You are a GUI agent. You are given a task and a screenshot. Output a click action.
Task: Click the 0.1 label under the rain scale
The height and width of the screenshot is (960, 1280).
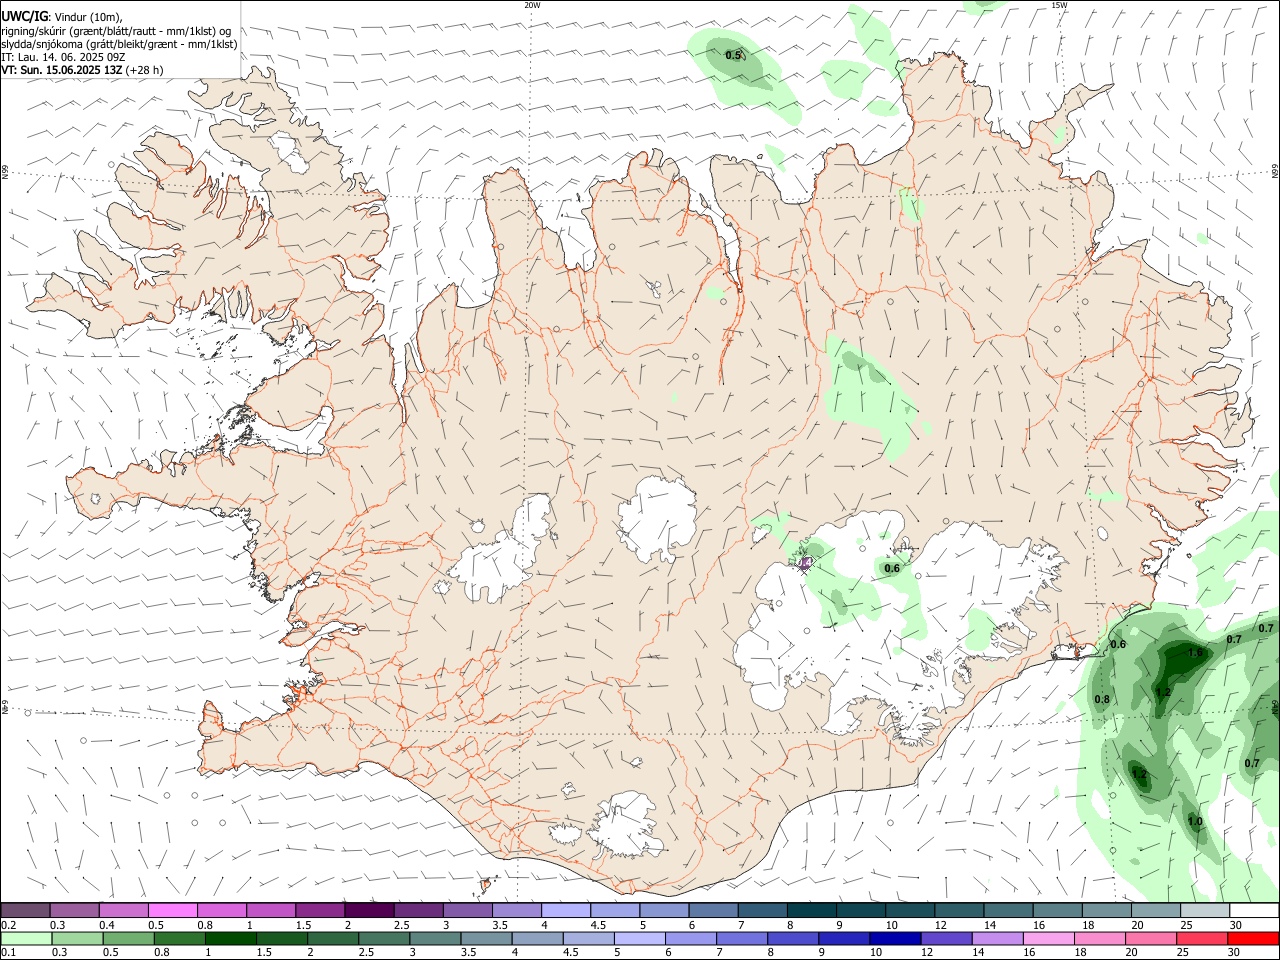point(8,953)
